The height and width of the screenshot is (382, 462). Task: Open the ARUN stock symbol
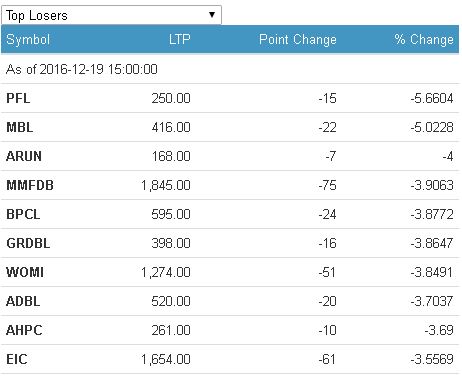pyautogui.click(x=24, y=156)
